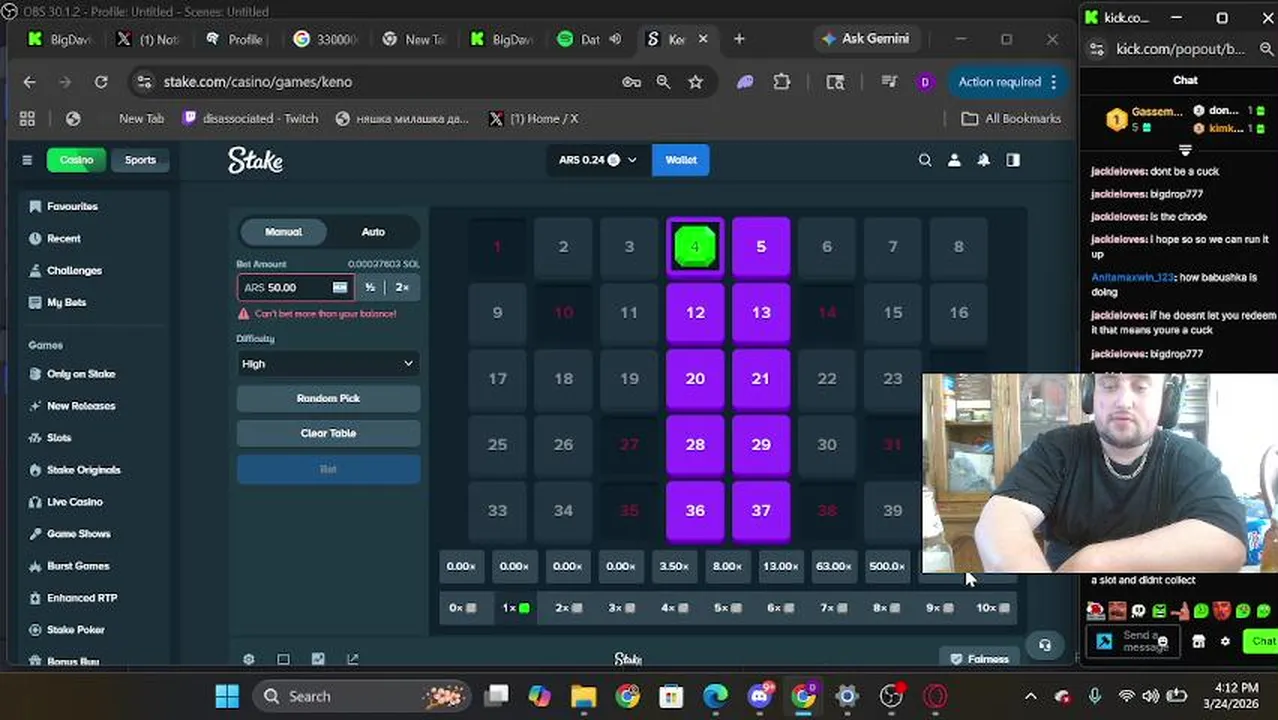Open the Chrome extensions puzzle icon
The image size is (1278, 720).
[x=782, y=82]
